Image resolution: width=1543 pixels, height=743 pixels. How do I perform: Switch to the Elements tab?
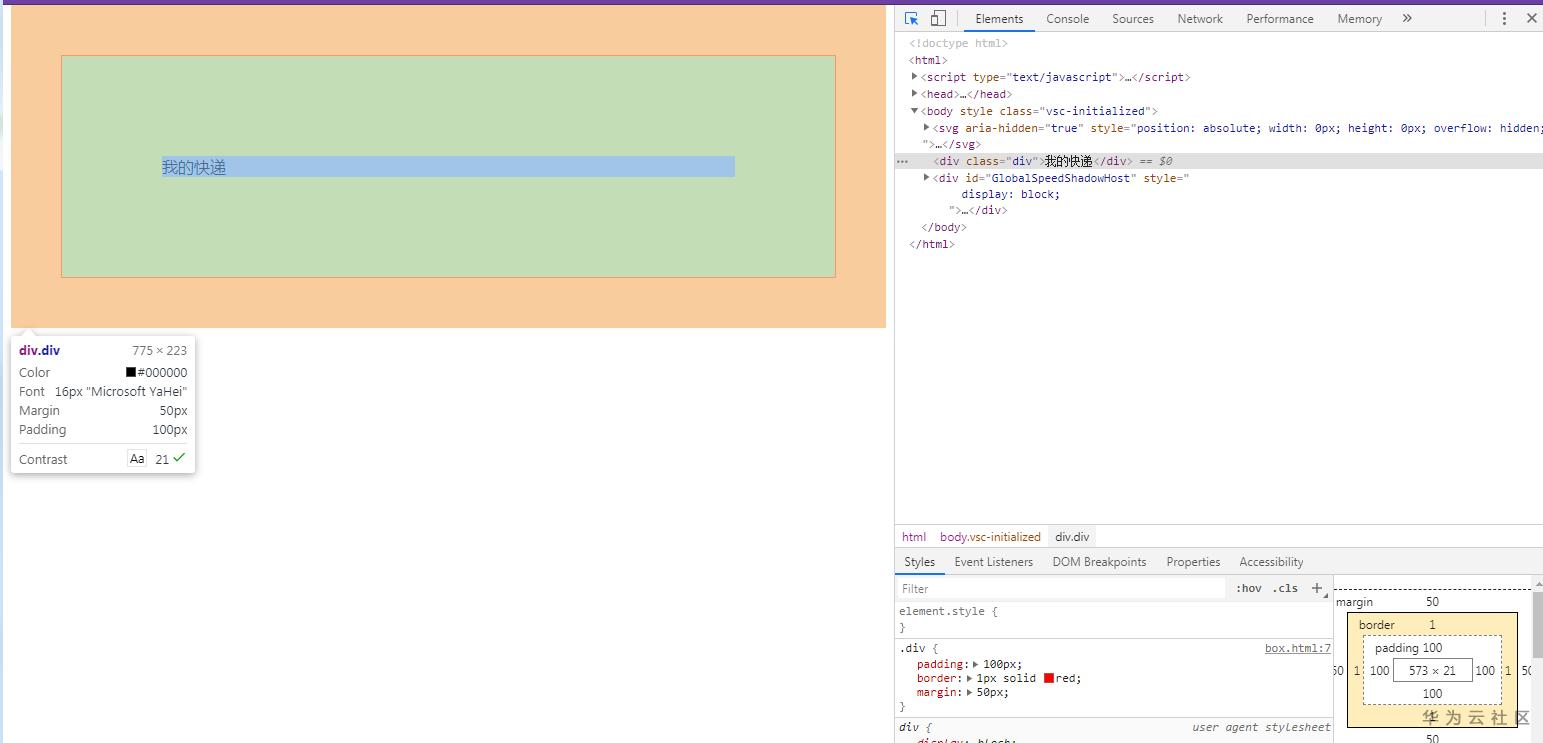999,18
